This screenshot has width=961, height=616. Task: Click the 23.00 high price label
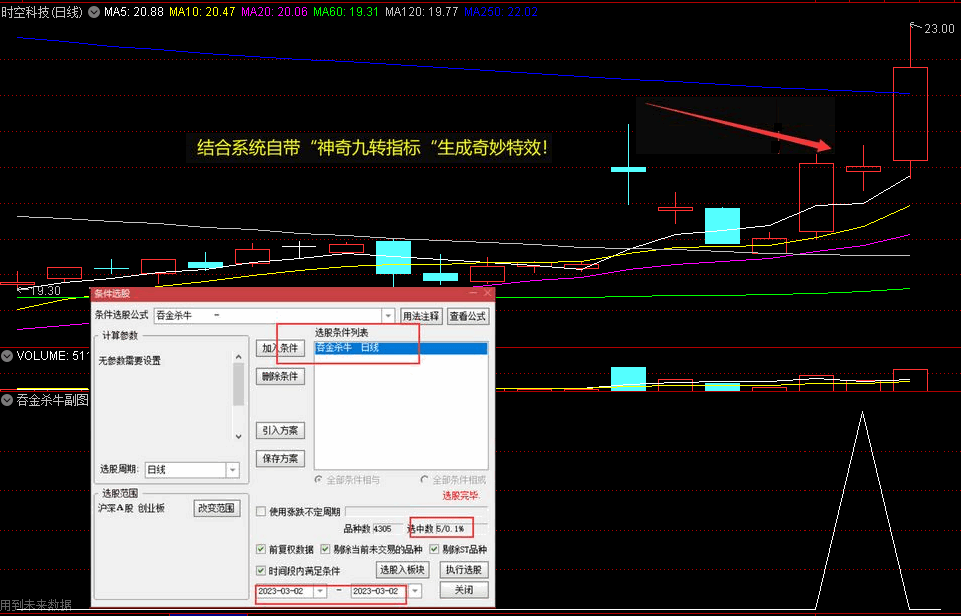pos(939,29)
